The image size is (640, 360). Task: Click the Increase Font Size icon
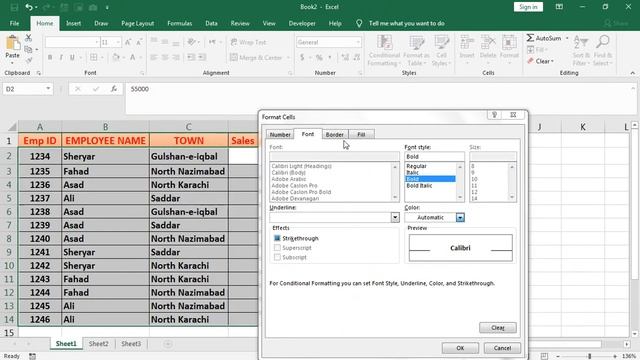tap(128, 42)
